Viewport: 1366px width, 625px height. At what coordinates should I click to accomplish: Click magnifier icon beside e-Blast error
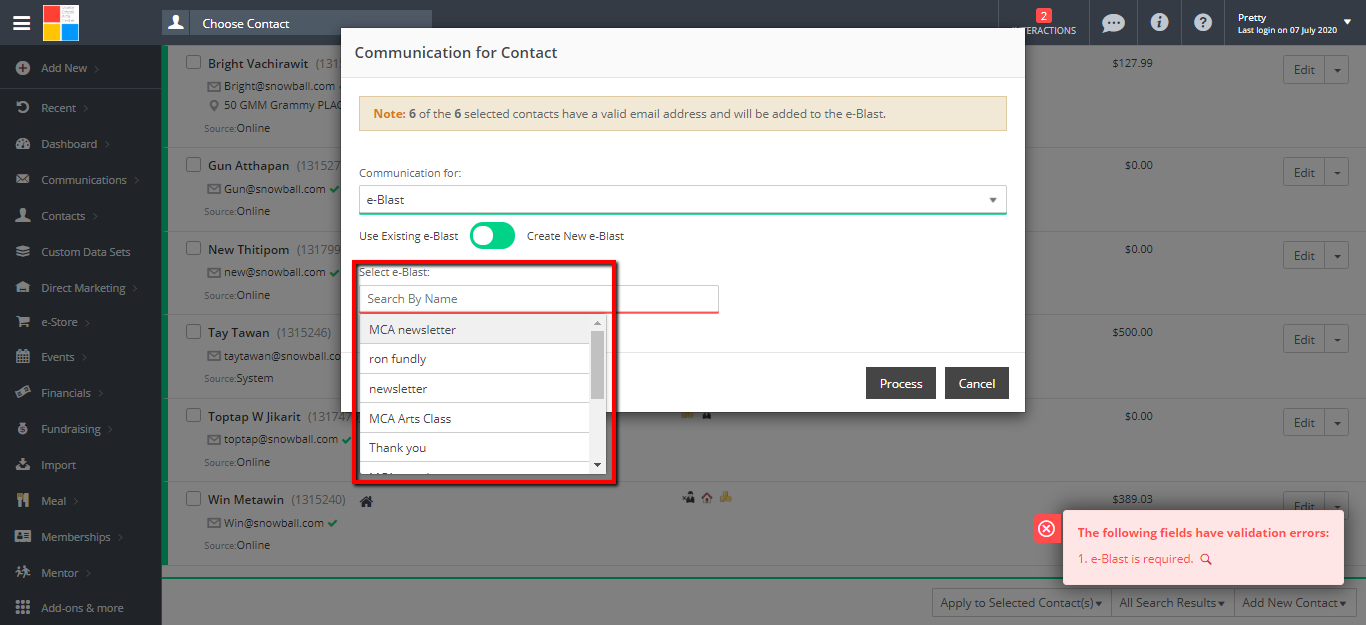point(1206,560)
